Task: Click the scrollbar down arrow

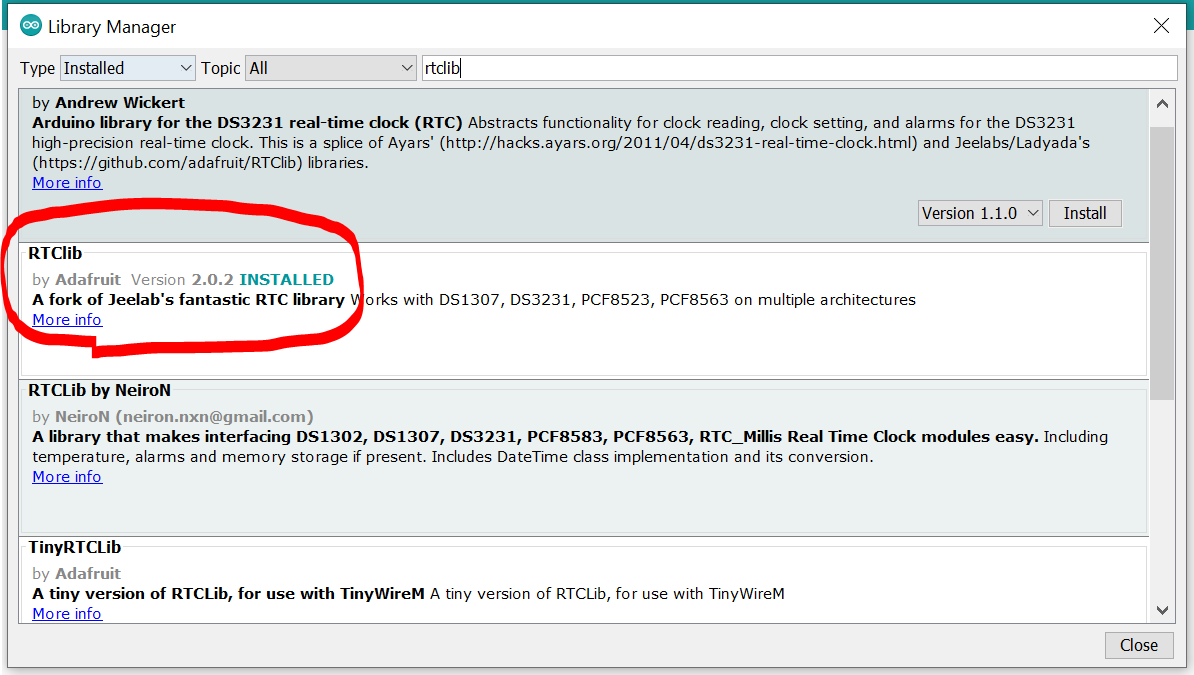Action: pyautogui.click(x=1162, y=610)
